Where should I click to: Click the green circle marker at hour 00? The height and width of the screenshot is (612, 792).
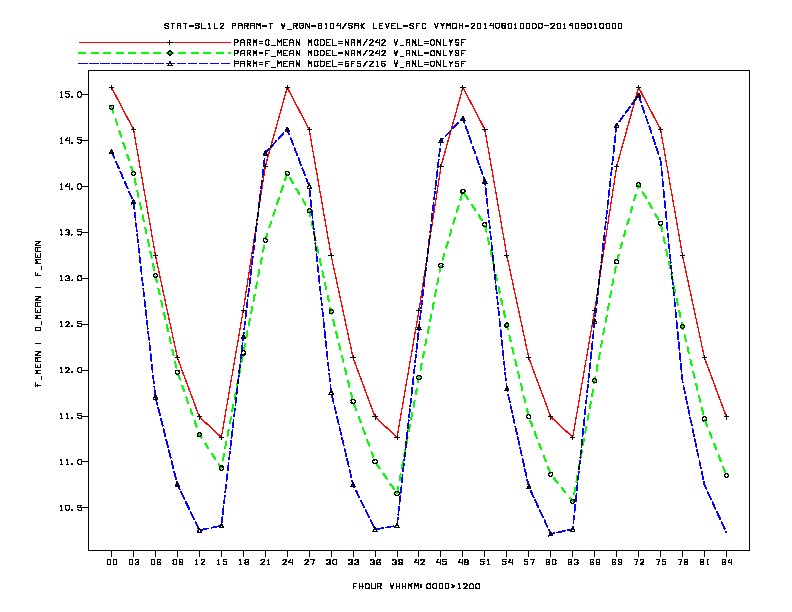112,108
